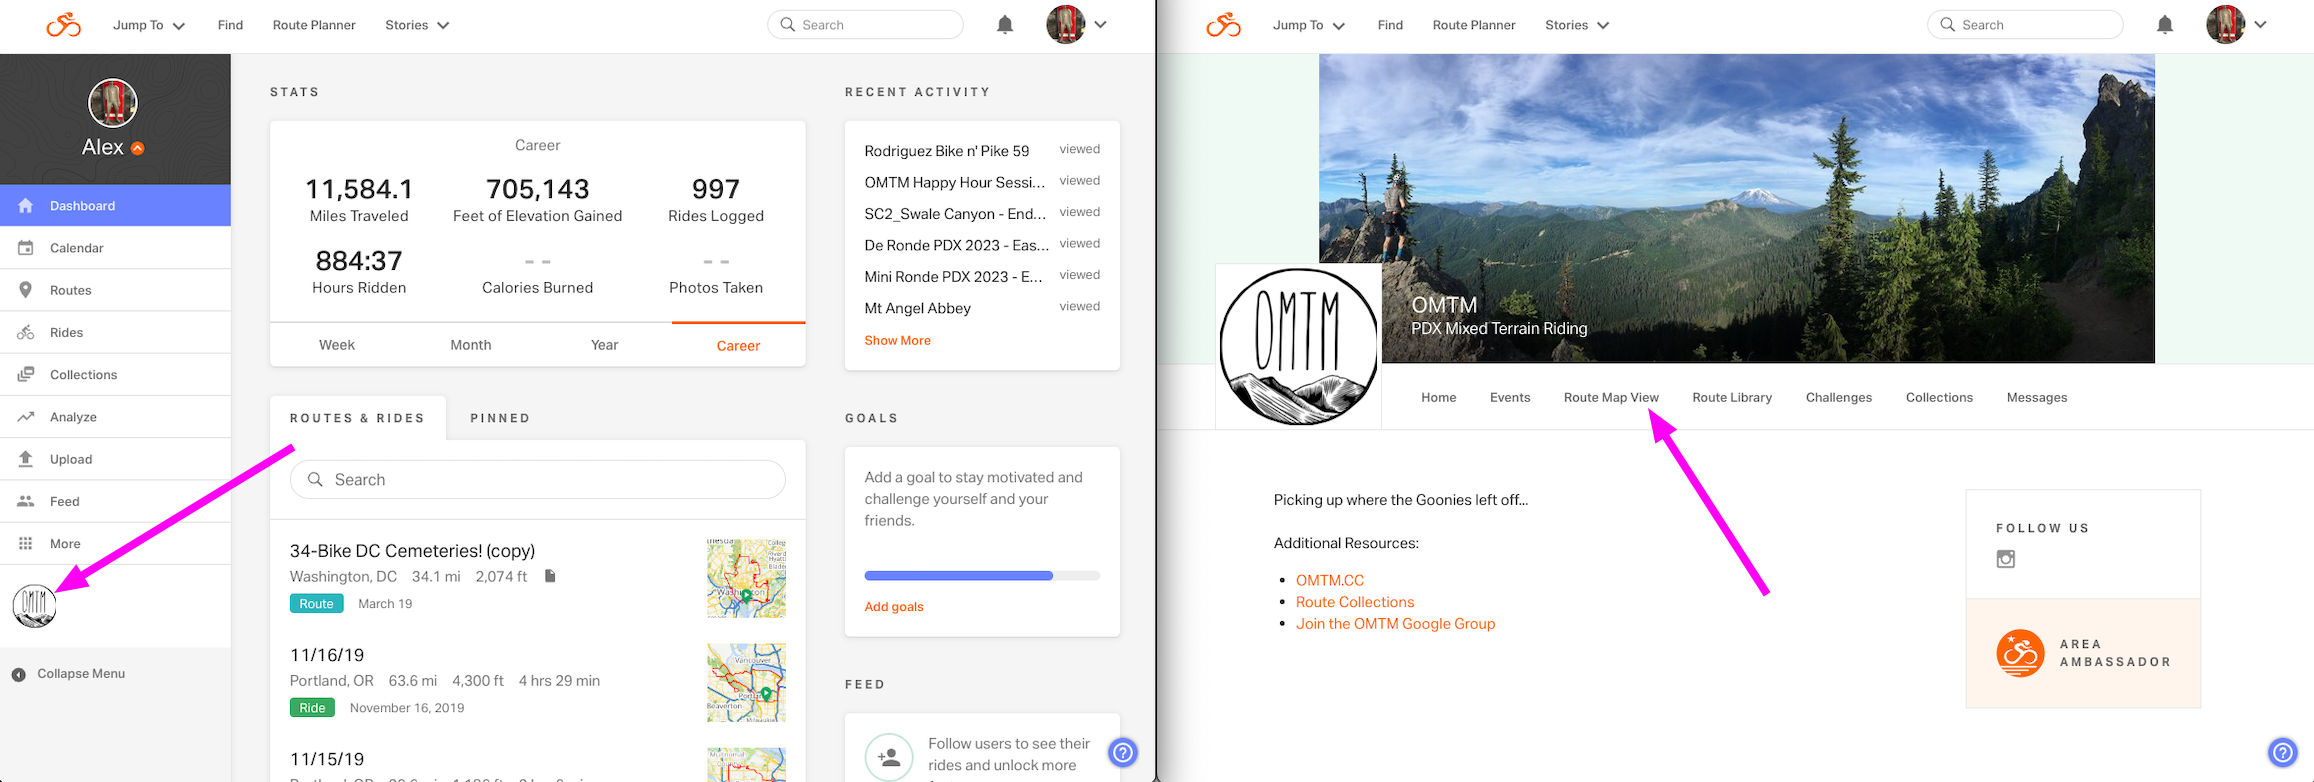Open 34-Bike DC Cemeteries map thumbnail
The width and height of the screenshot is (2314, 782).
pos(746,578)
